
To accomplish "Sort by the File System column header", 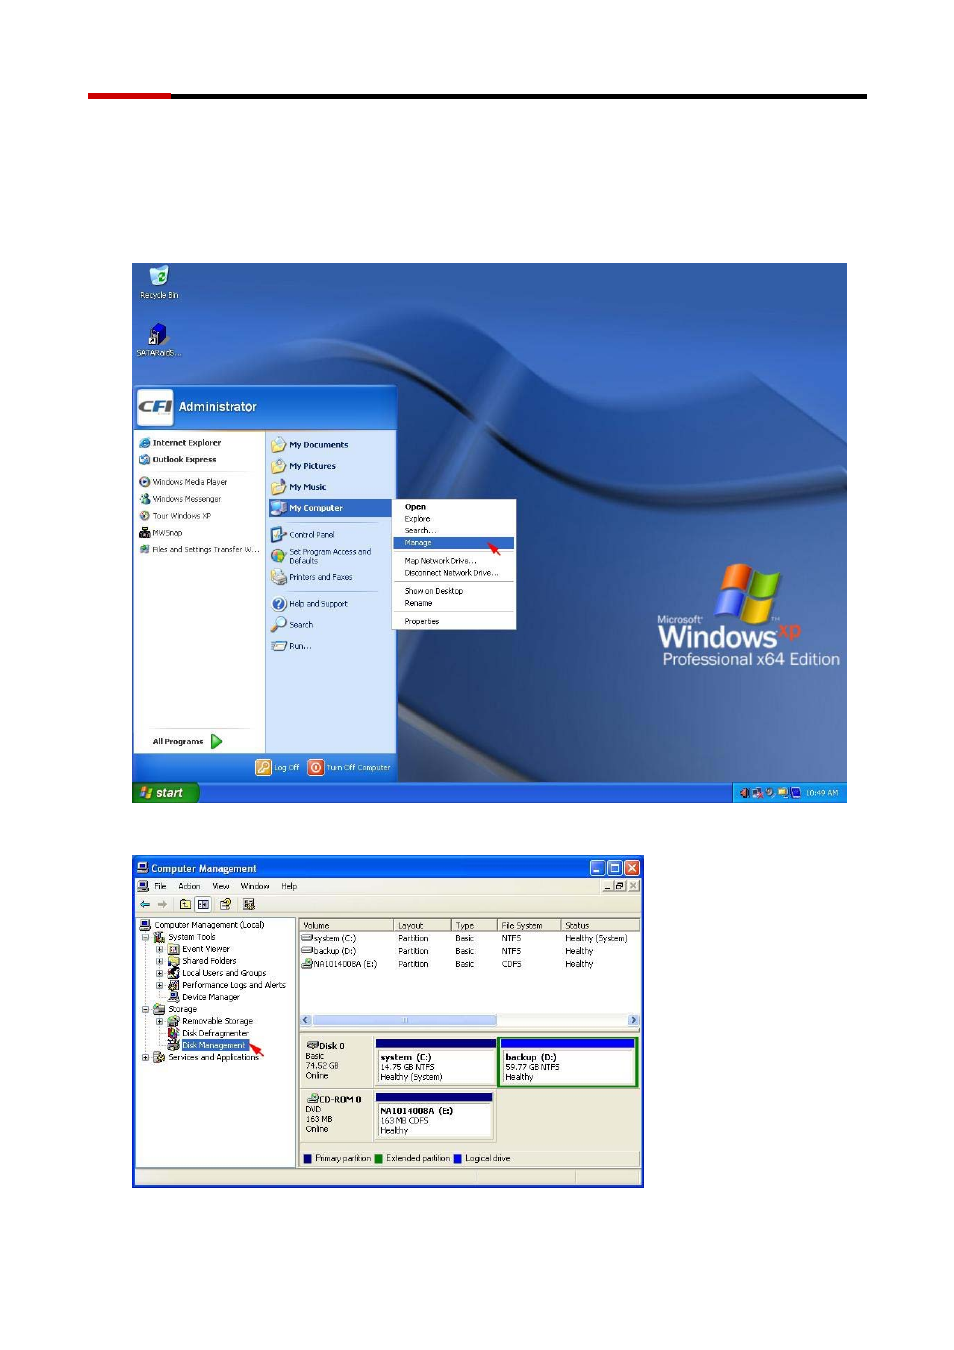I will pos(529,925).
